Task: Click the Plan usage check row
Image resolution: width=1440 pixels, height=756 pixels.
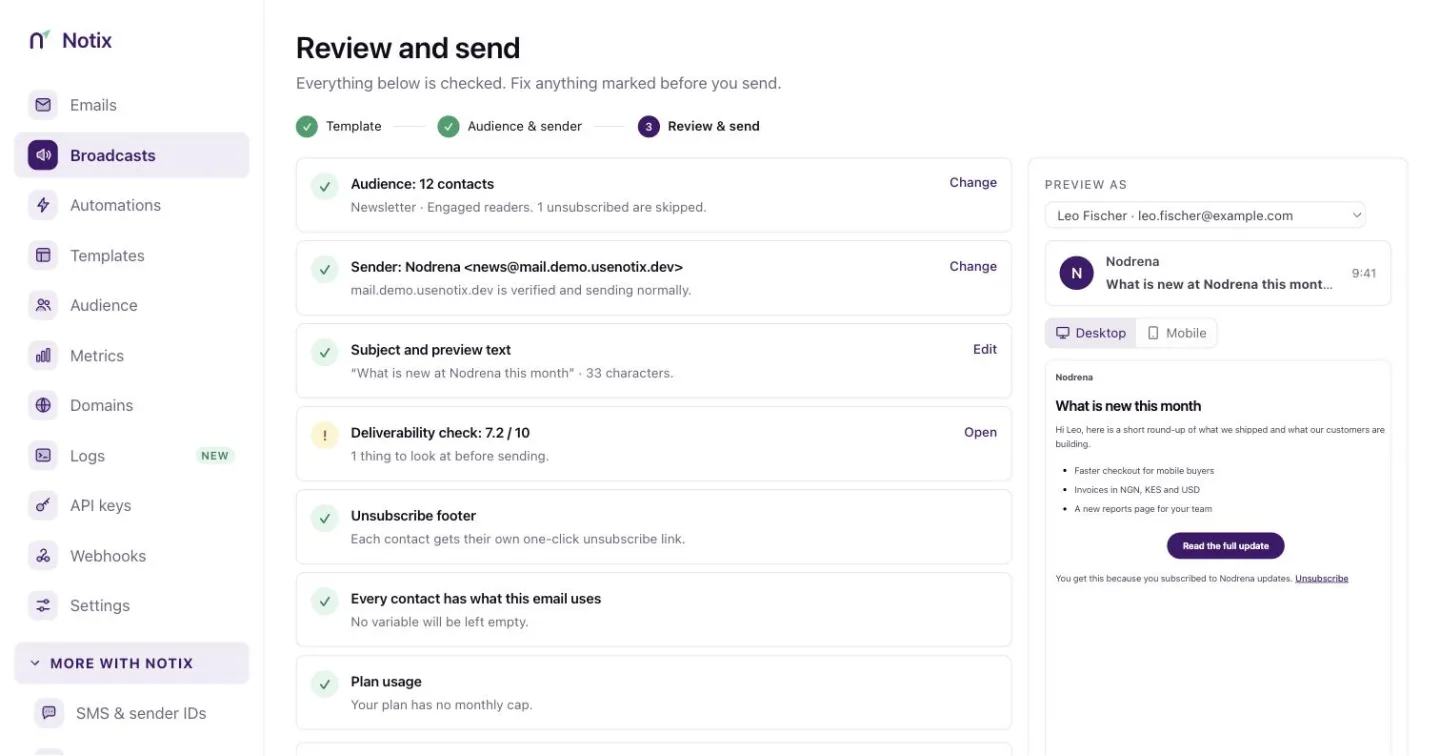Action: [x=654, y=693]
